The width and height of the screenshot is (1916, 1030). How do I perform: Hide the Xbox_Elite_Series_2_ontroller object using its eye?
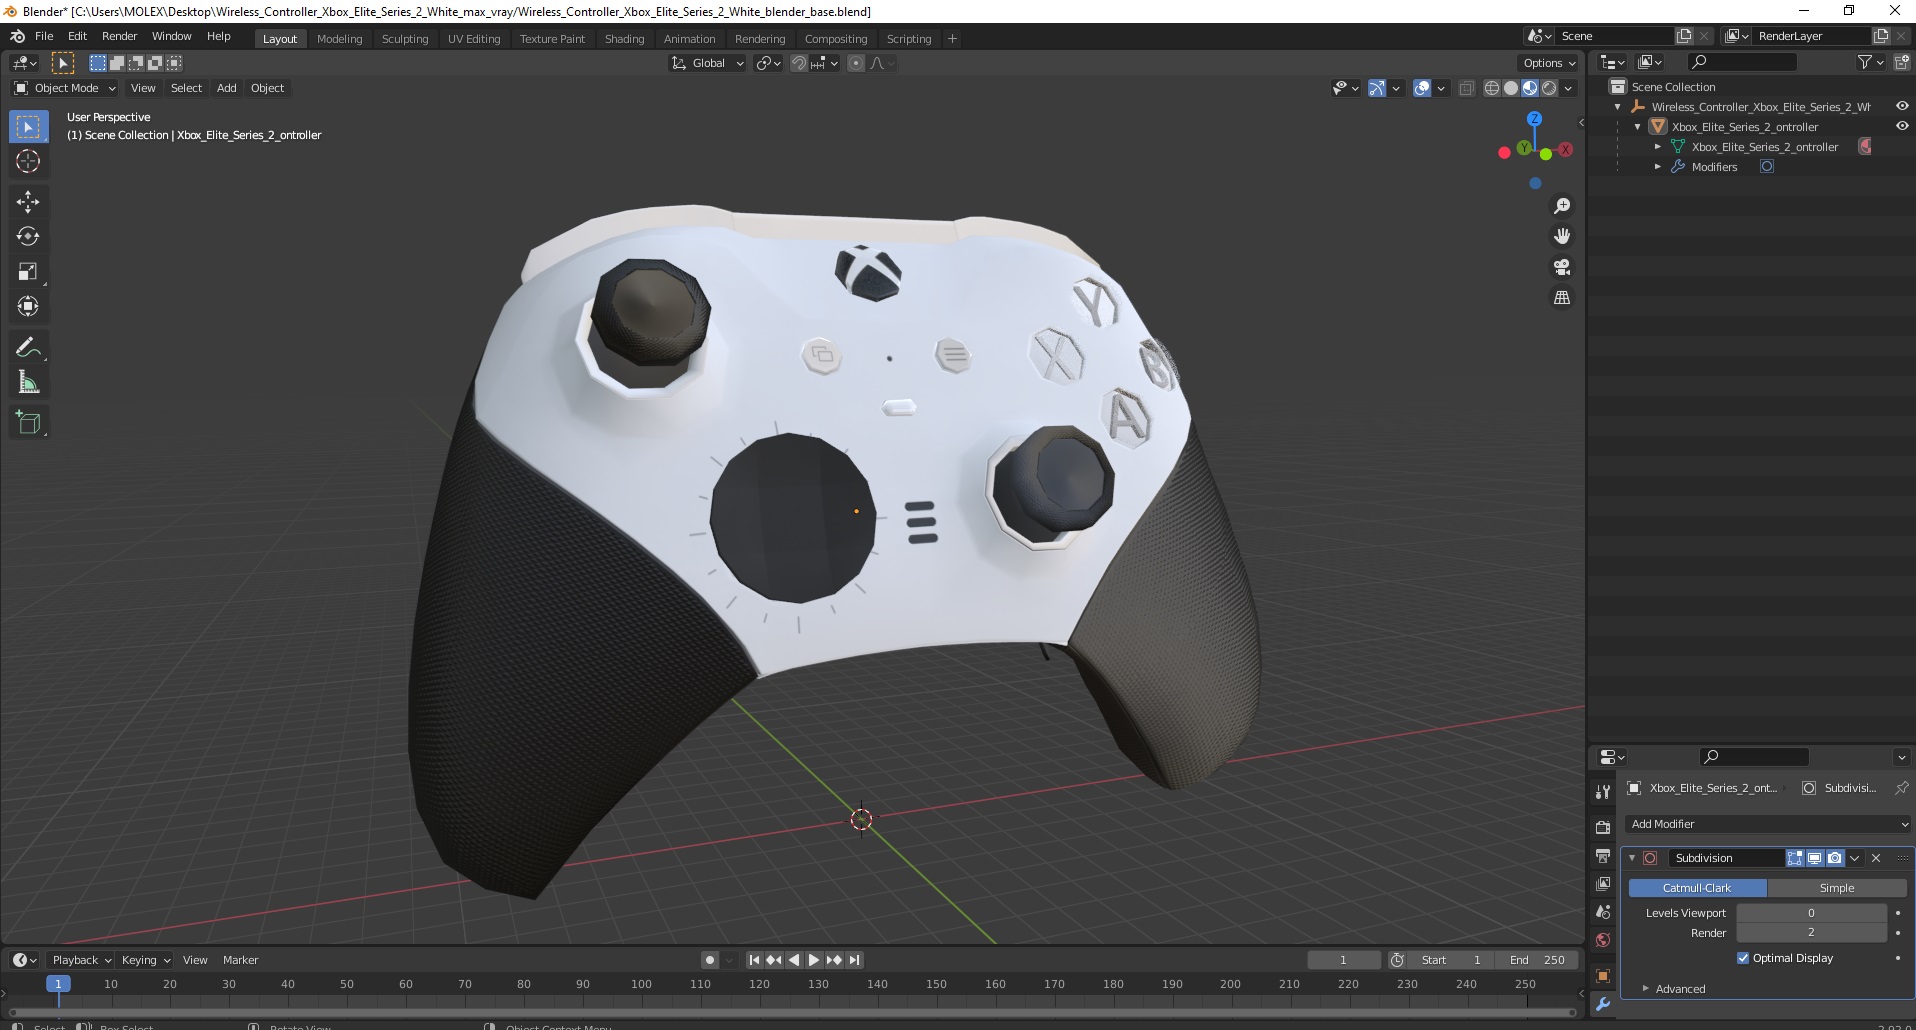point(1902,126)
